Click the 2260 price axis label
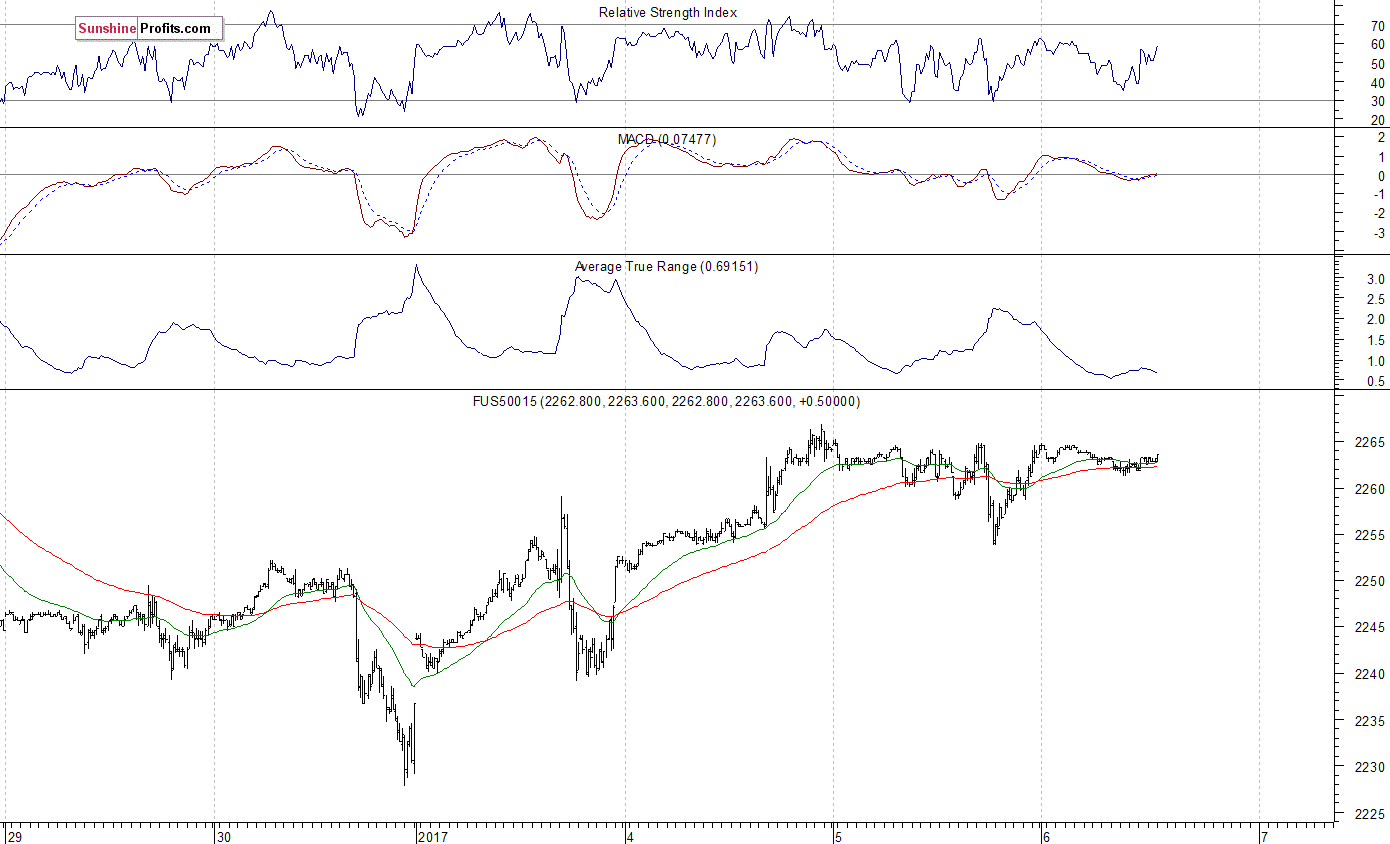 [1369, 489]
